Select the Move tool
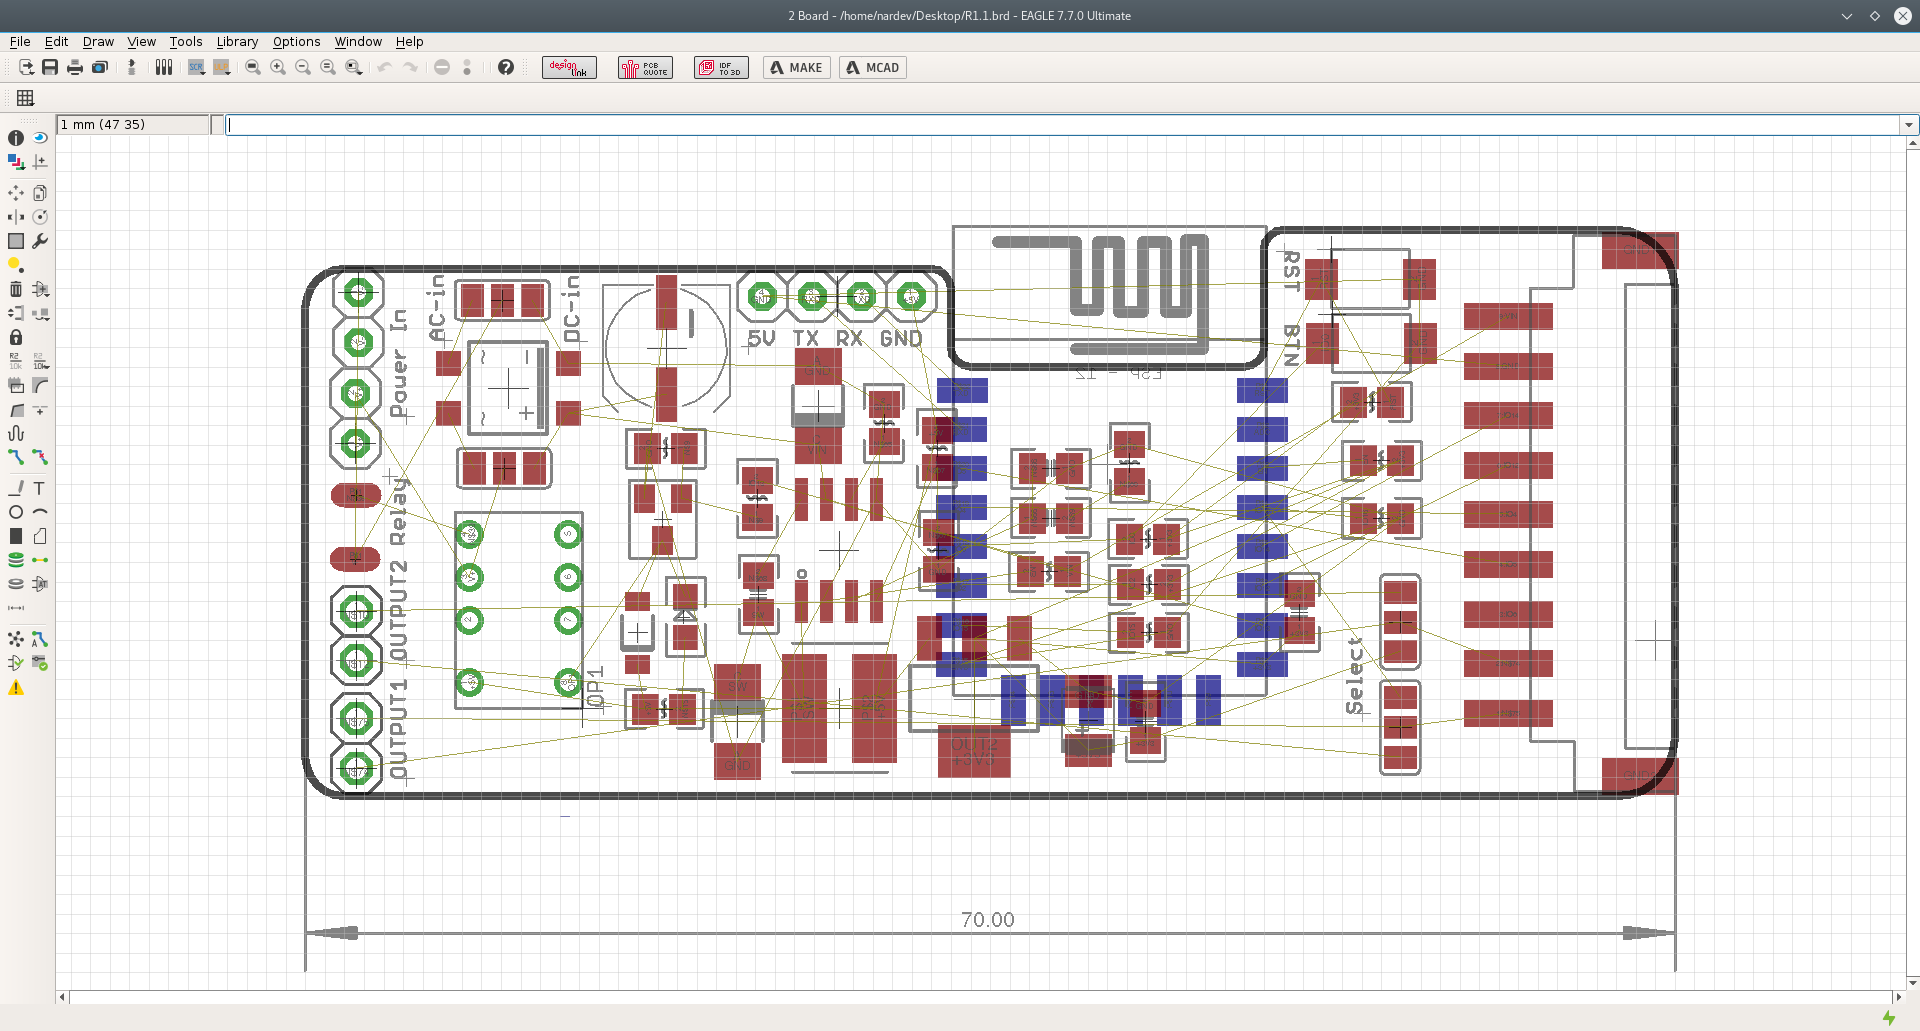 point(16,193)
